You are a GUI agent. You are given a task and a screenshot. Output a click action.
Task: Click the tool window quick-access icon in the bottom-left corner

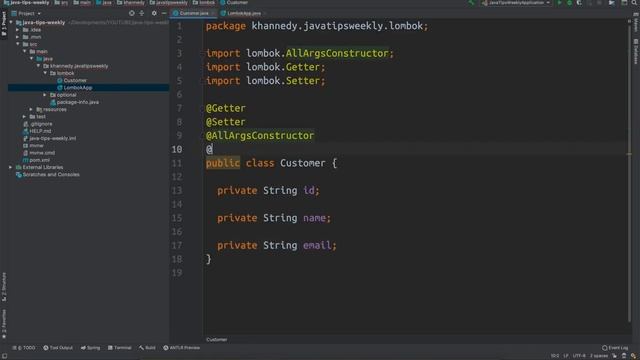pos(4,356)
